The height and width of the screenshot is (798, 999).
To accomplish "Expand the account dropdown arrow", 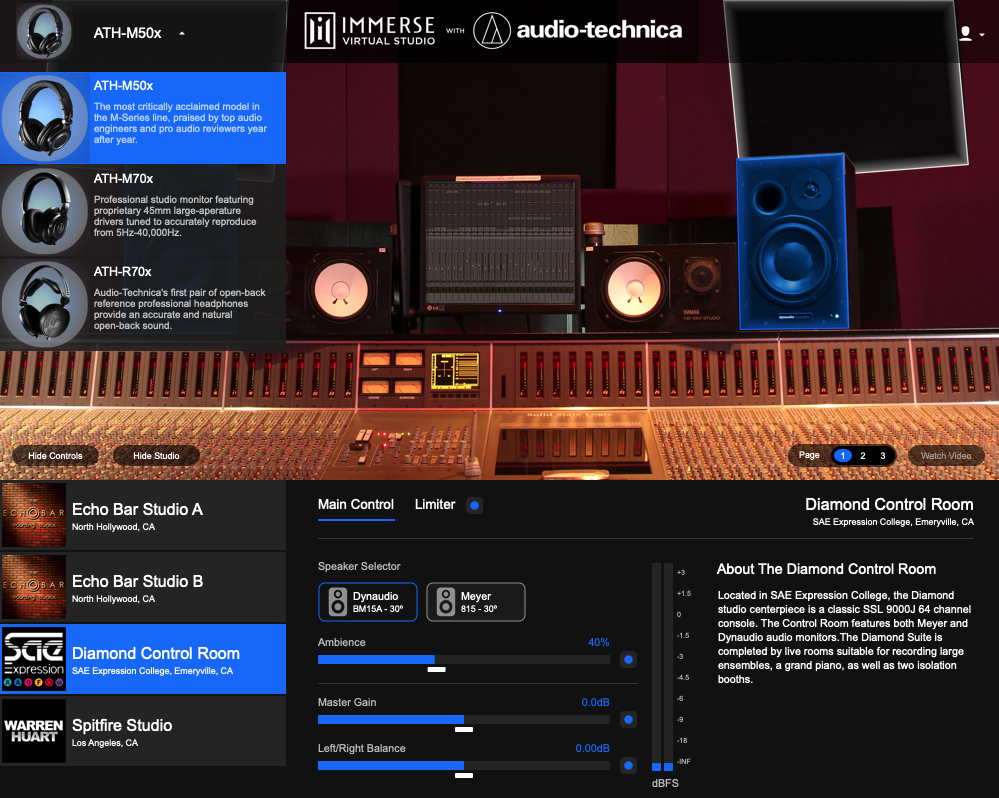I will tap(982, 35).
